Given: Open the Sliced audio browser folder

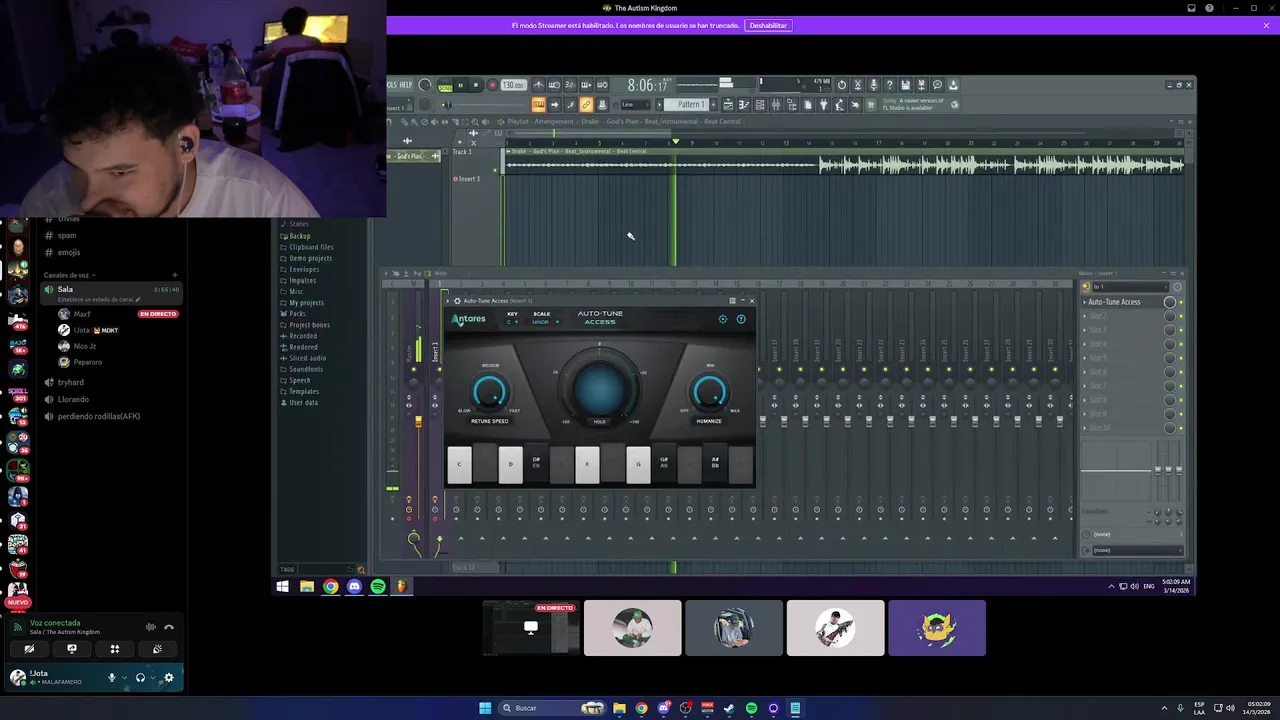Looking at the screenshot, I should click(303, 358).
